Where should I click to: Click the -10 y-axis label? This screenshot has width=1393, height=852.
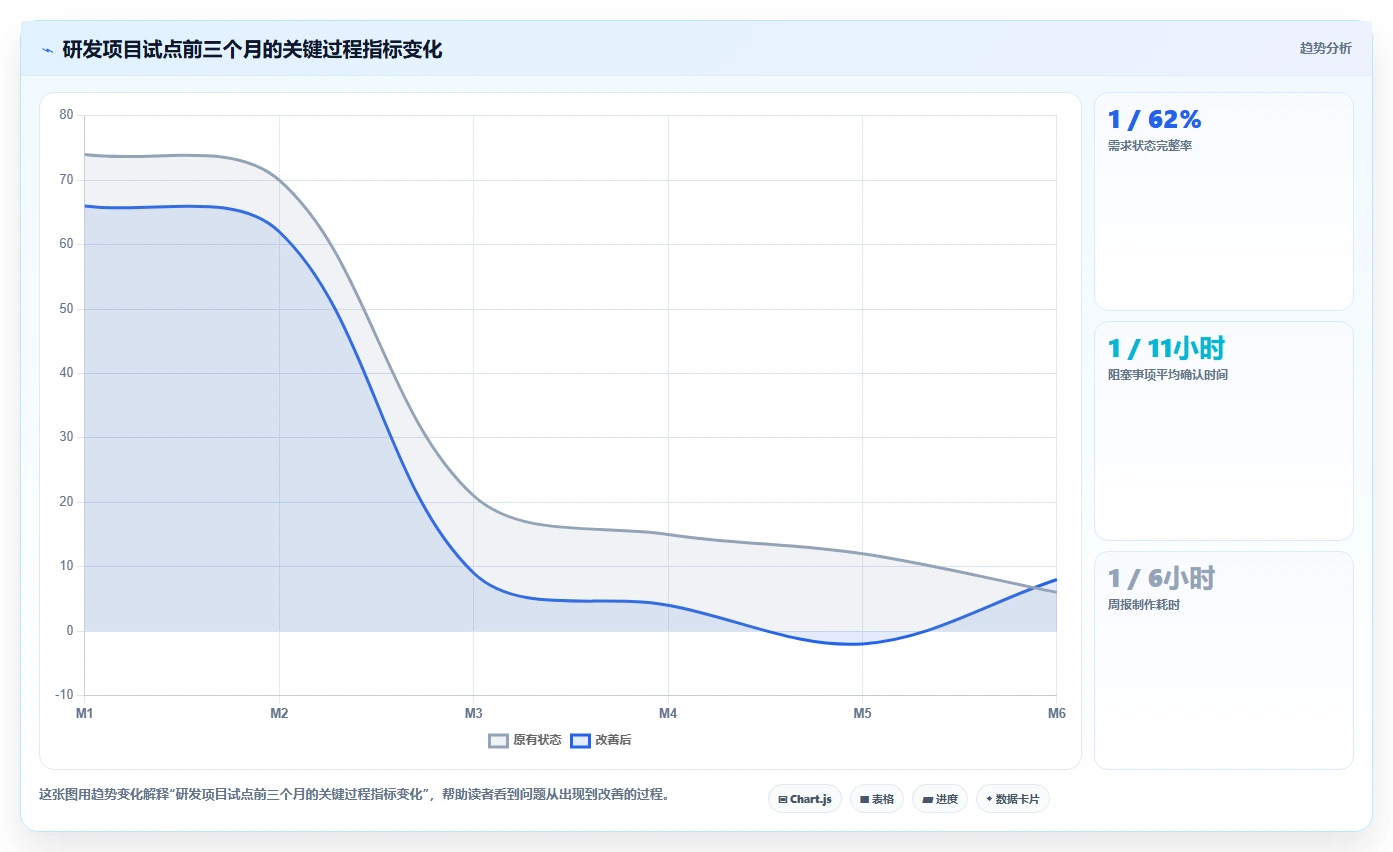(x=64, y=695)
